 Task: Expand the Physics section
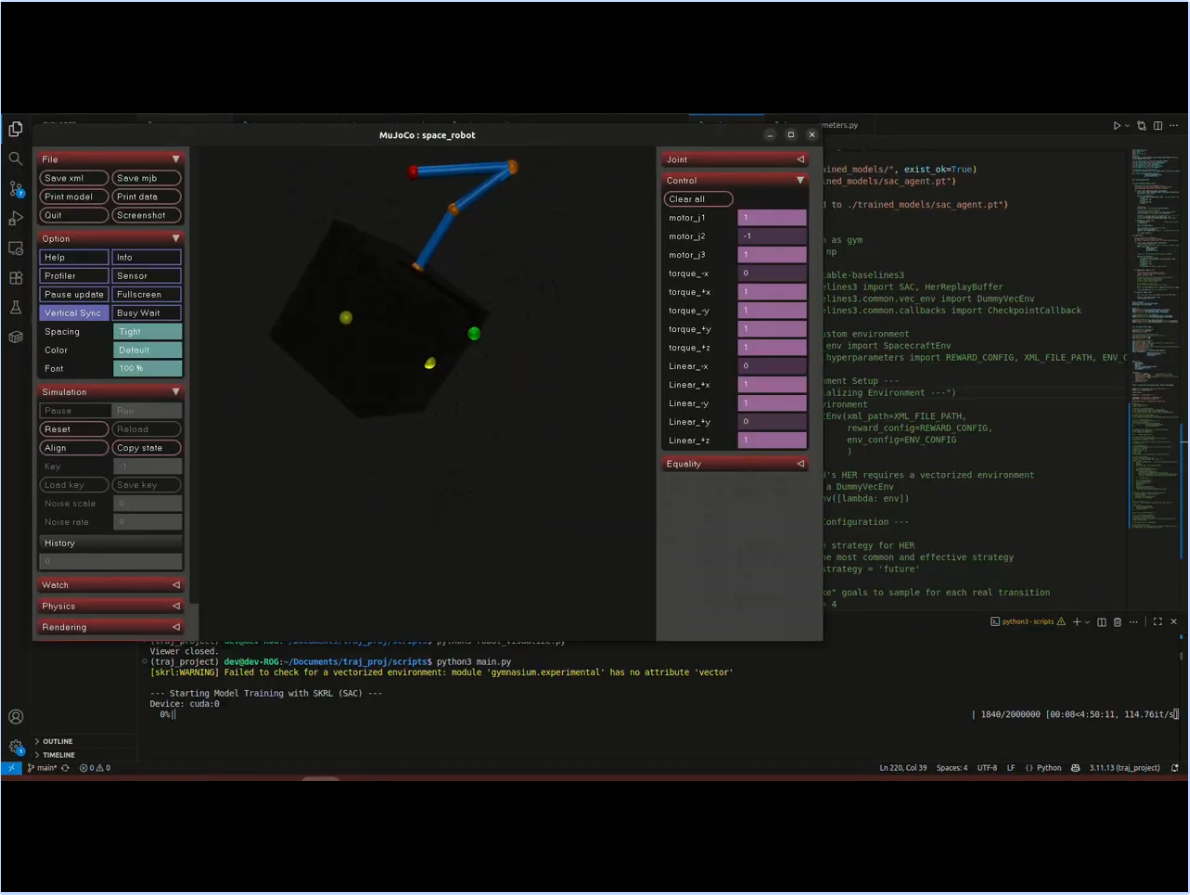coord(110,606)
